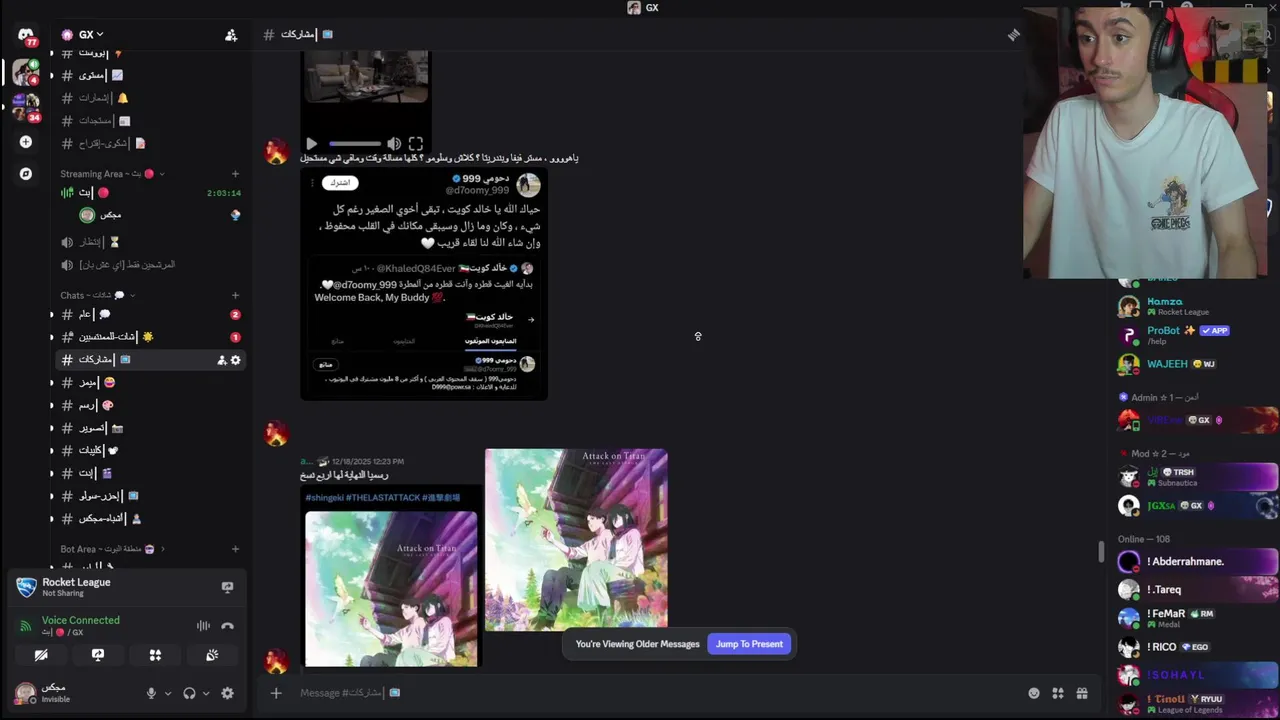Toggle camera on in voice panel
Screen dimensions: 1280x720
click(41, 655)
